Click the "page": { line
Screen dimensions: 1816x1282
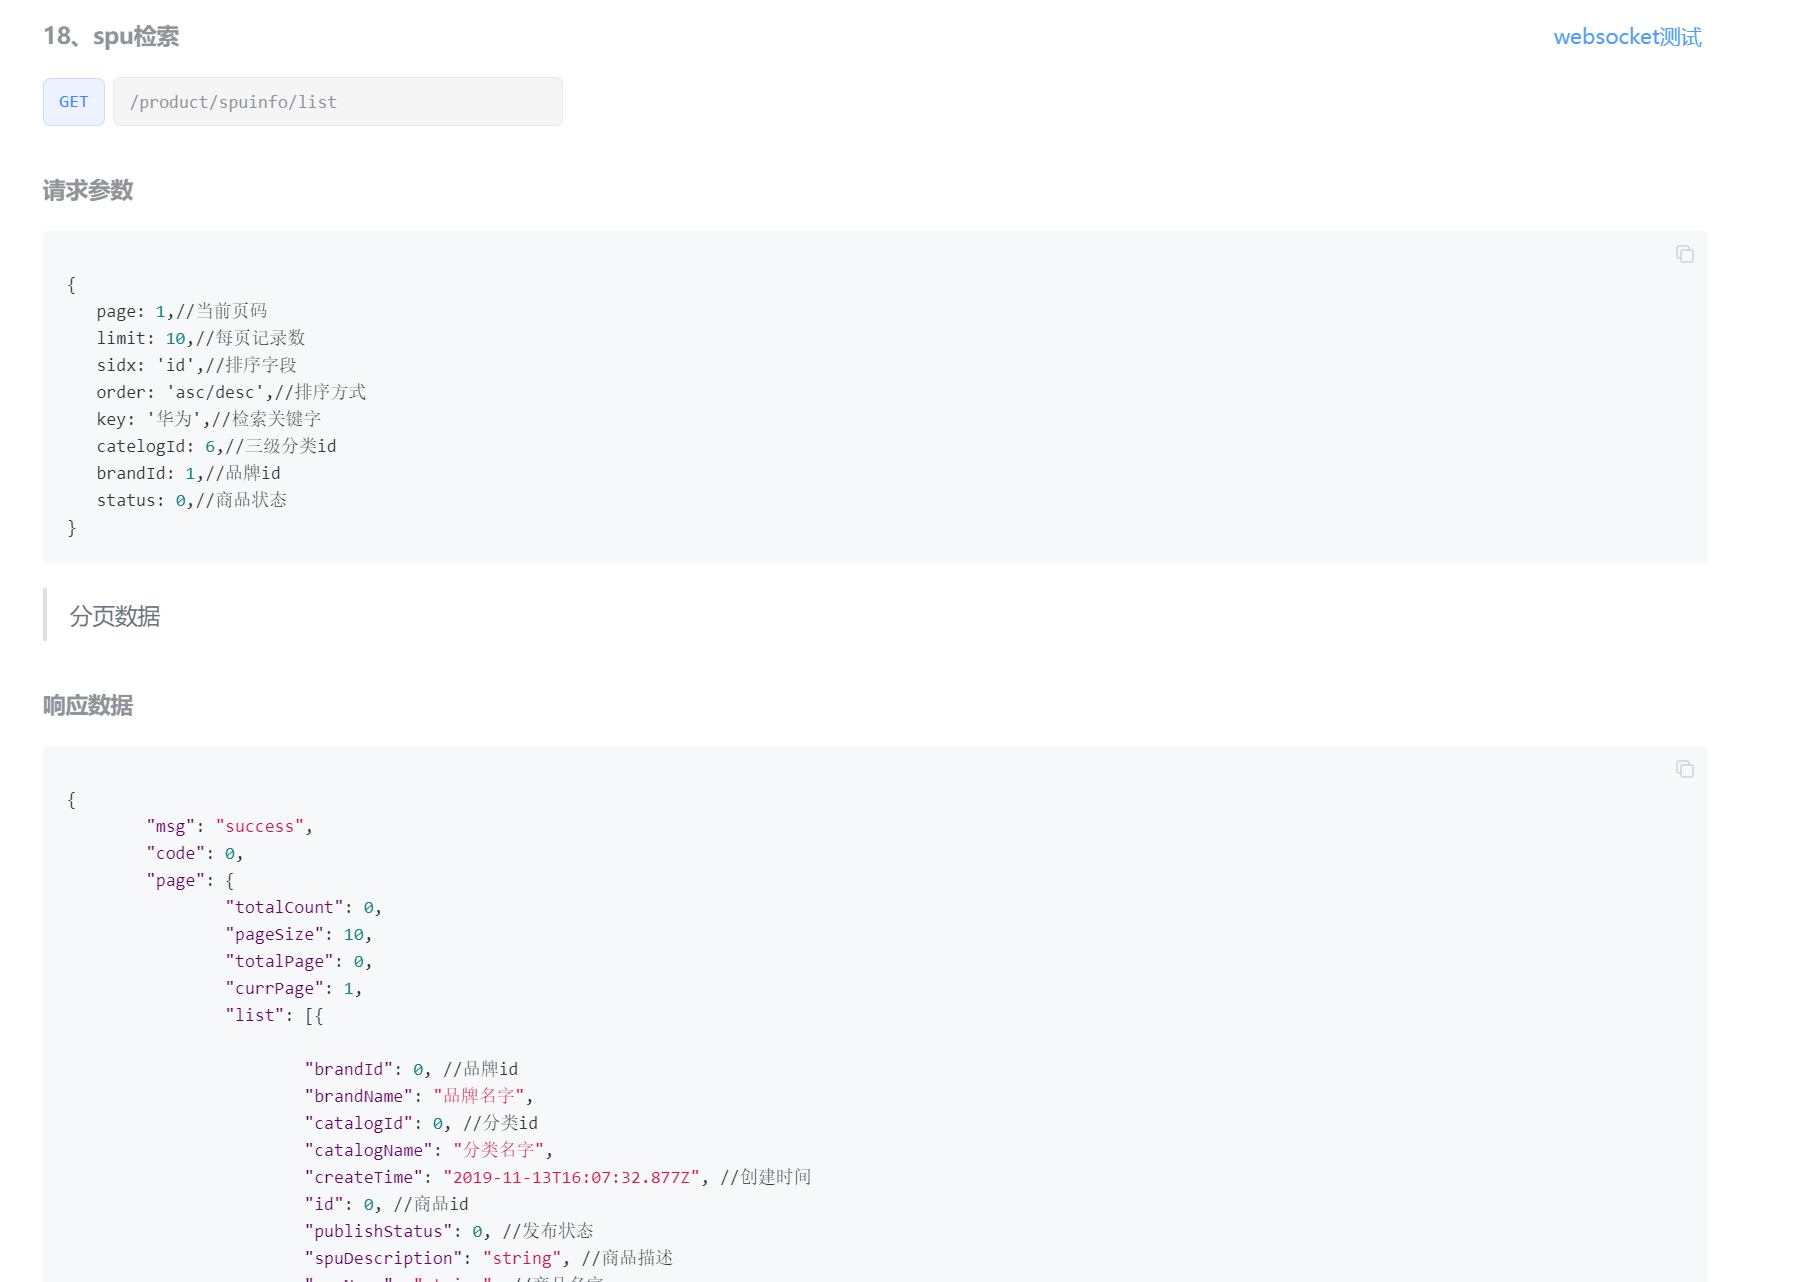point(190,880)
